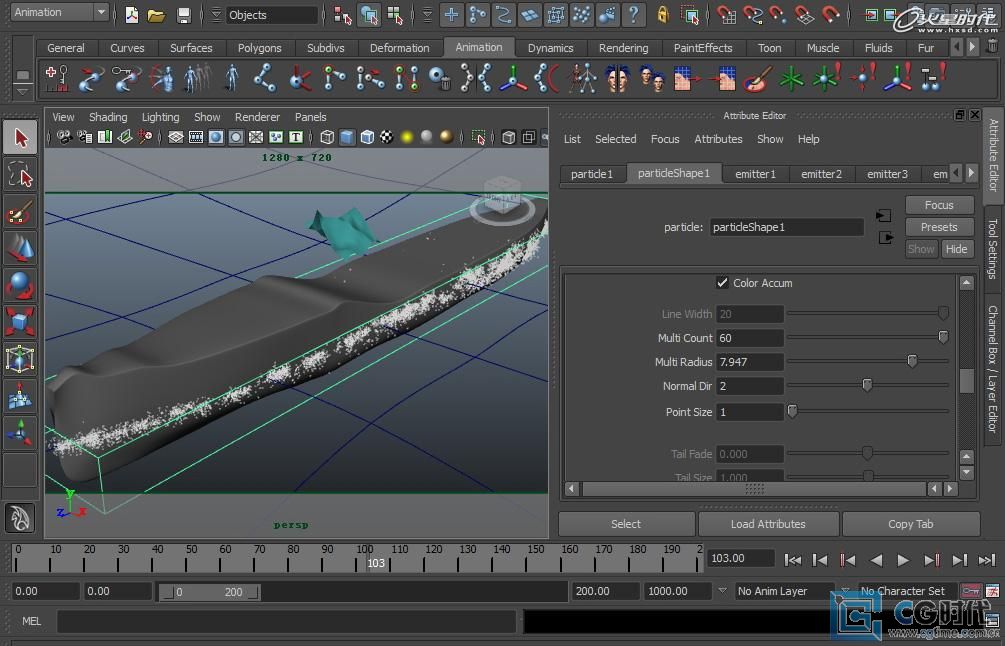The image size is (1005, 646).
Task: Open the Tool Settings side tab
Action: (992, 248)
